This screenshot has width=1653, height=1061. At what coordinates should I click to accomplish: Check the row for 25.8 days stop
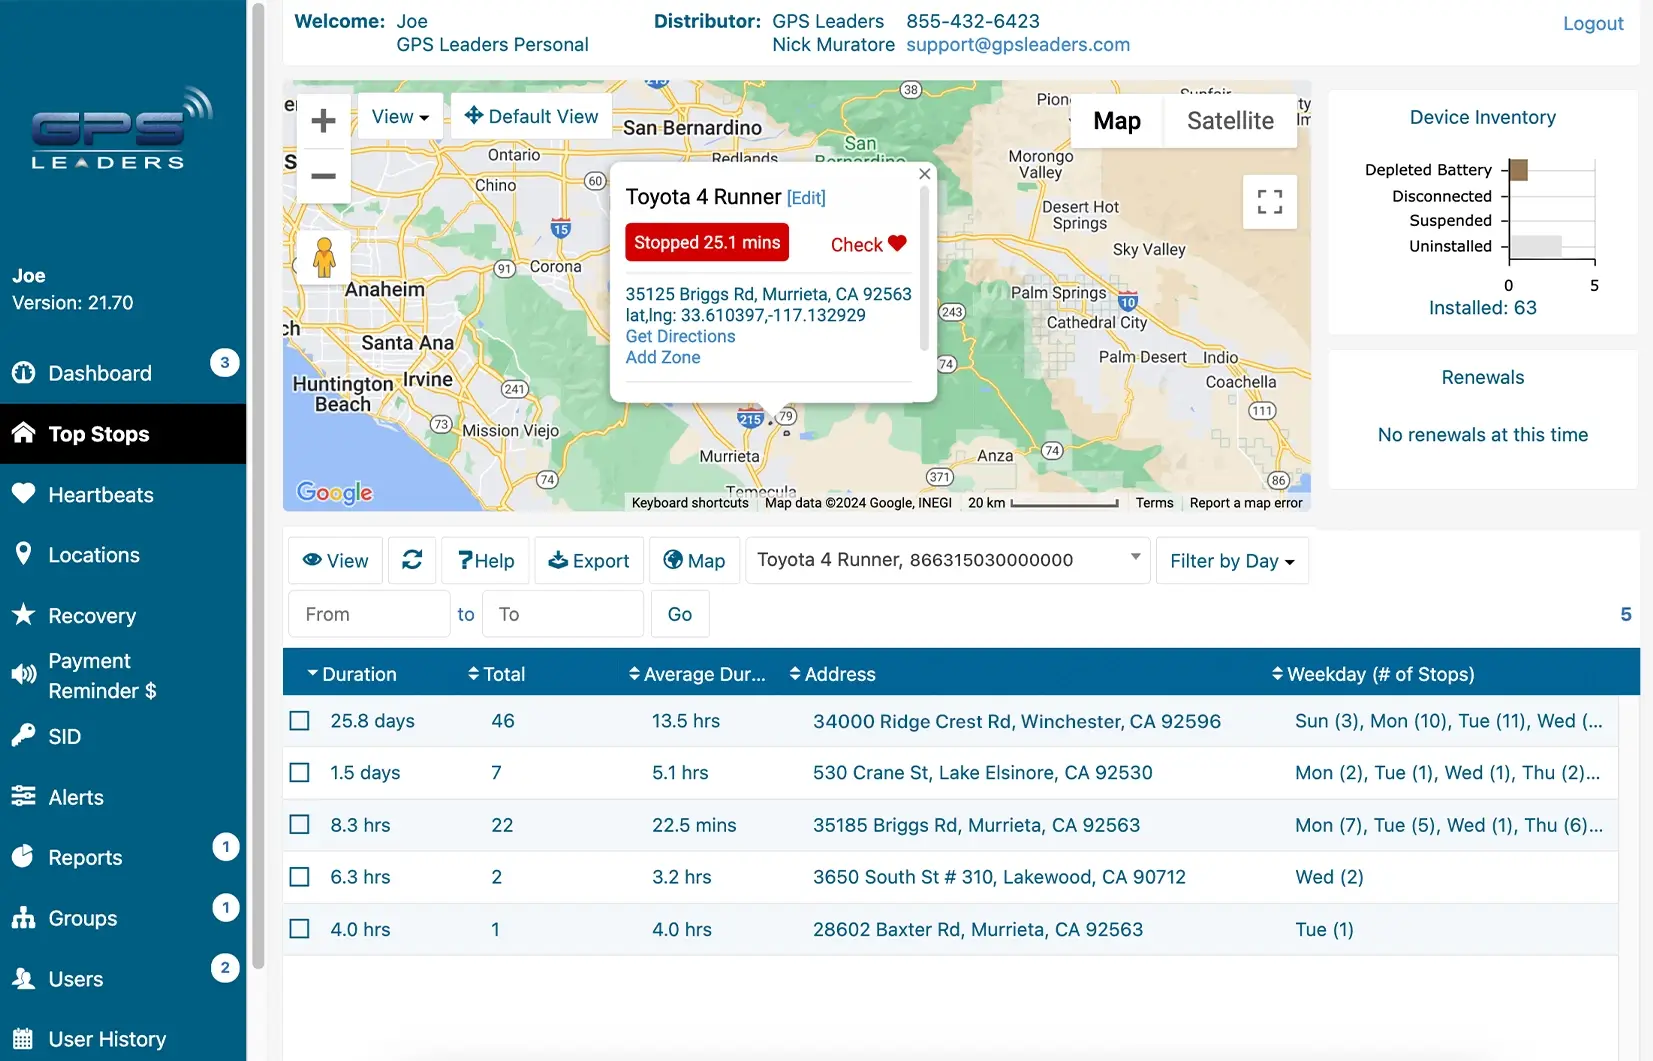click(x=299, y=719)
